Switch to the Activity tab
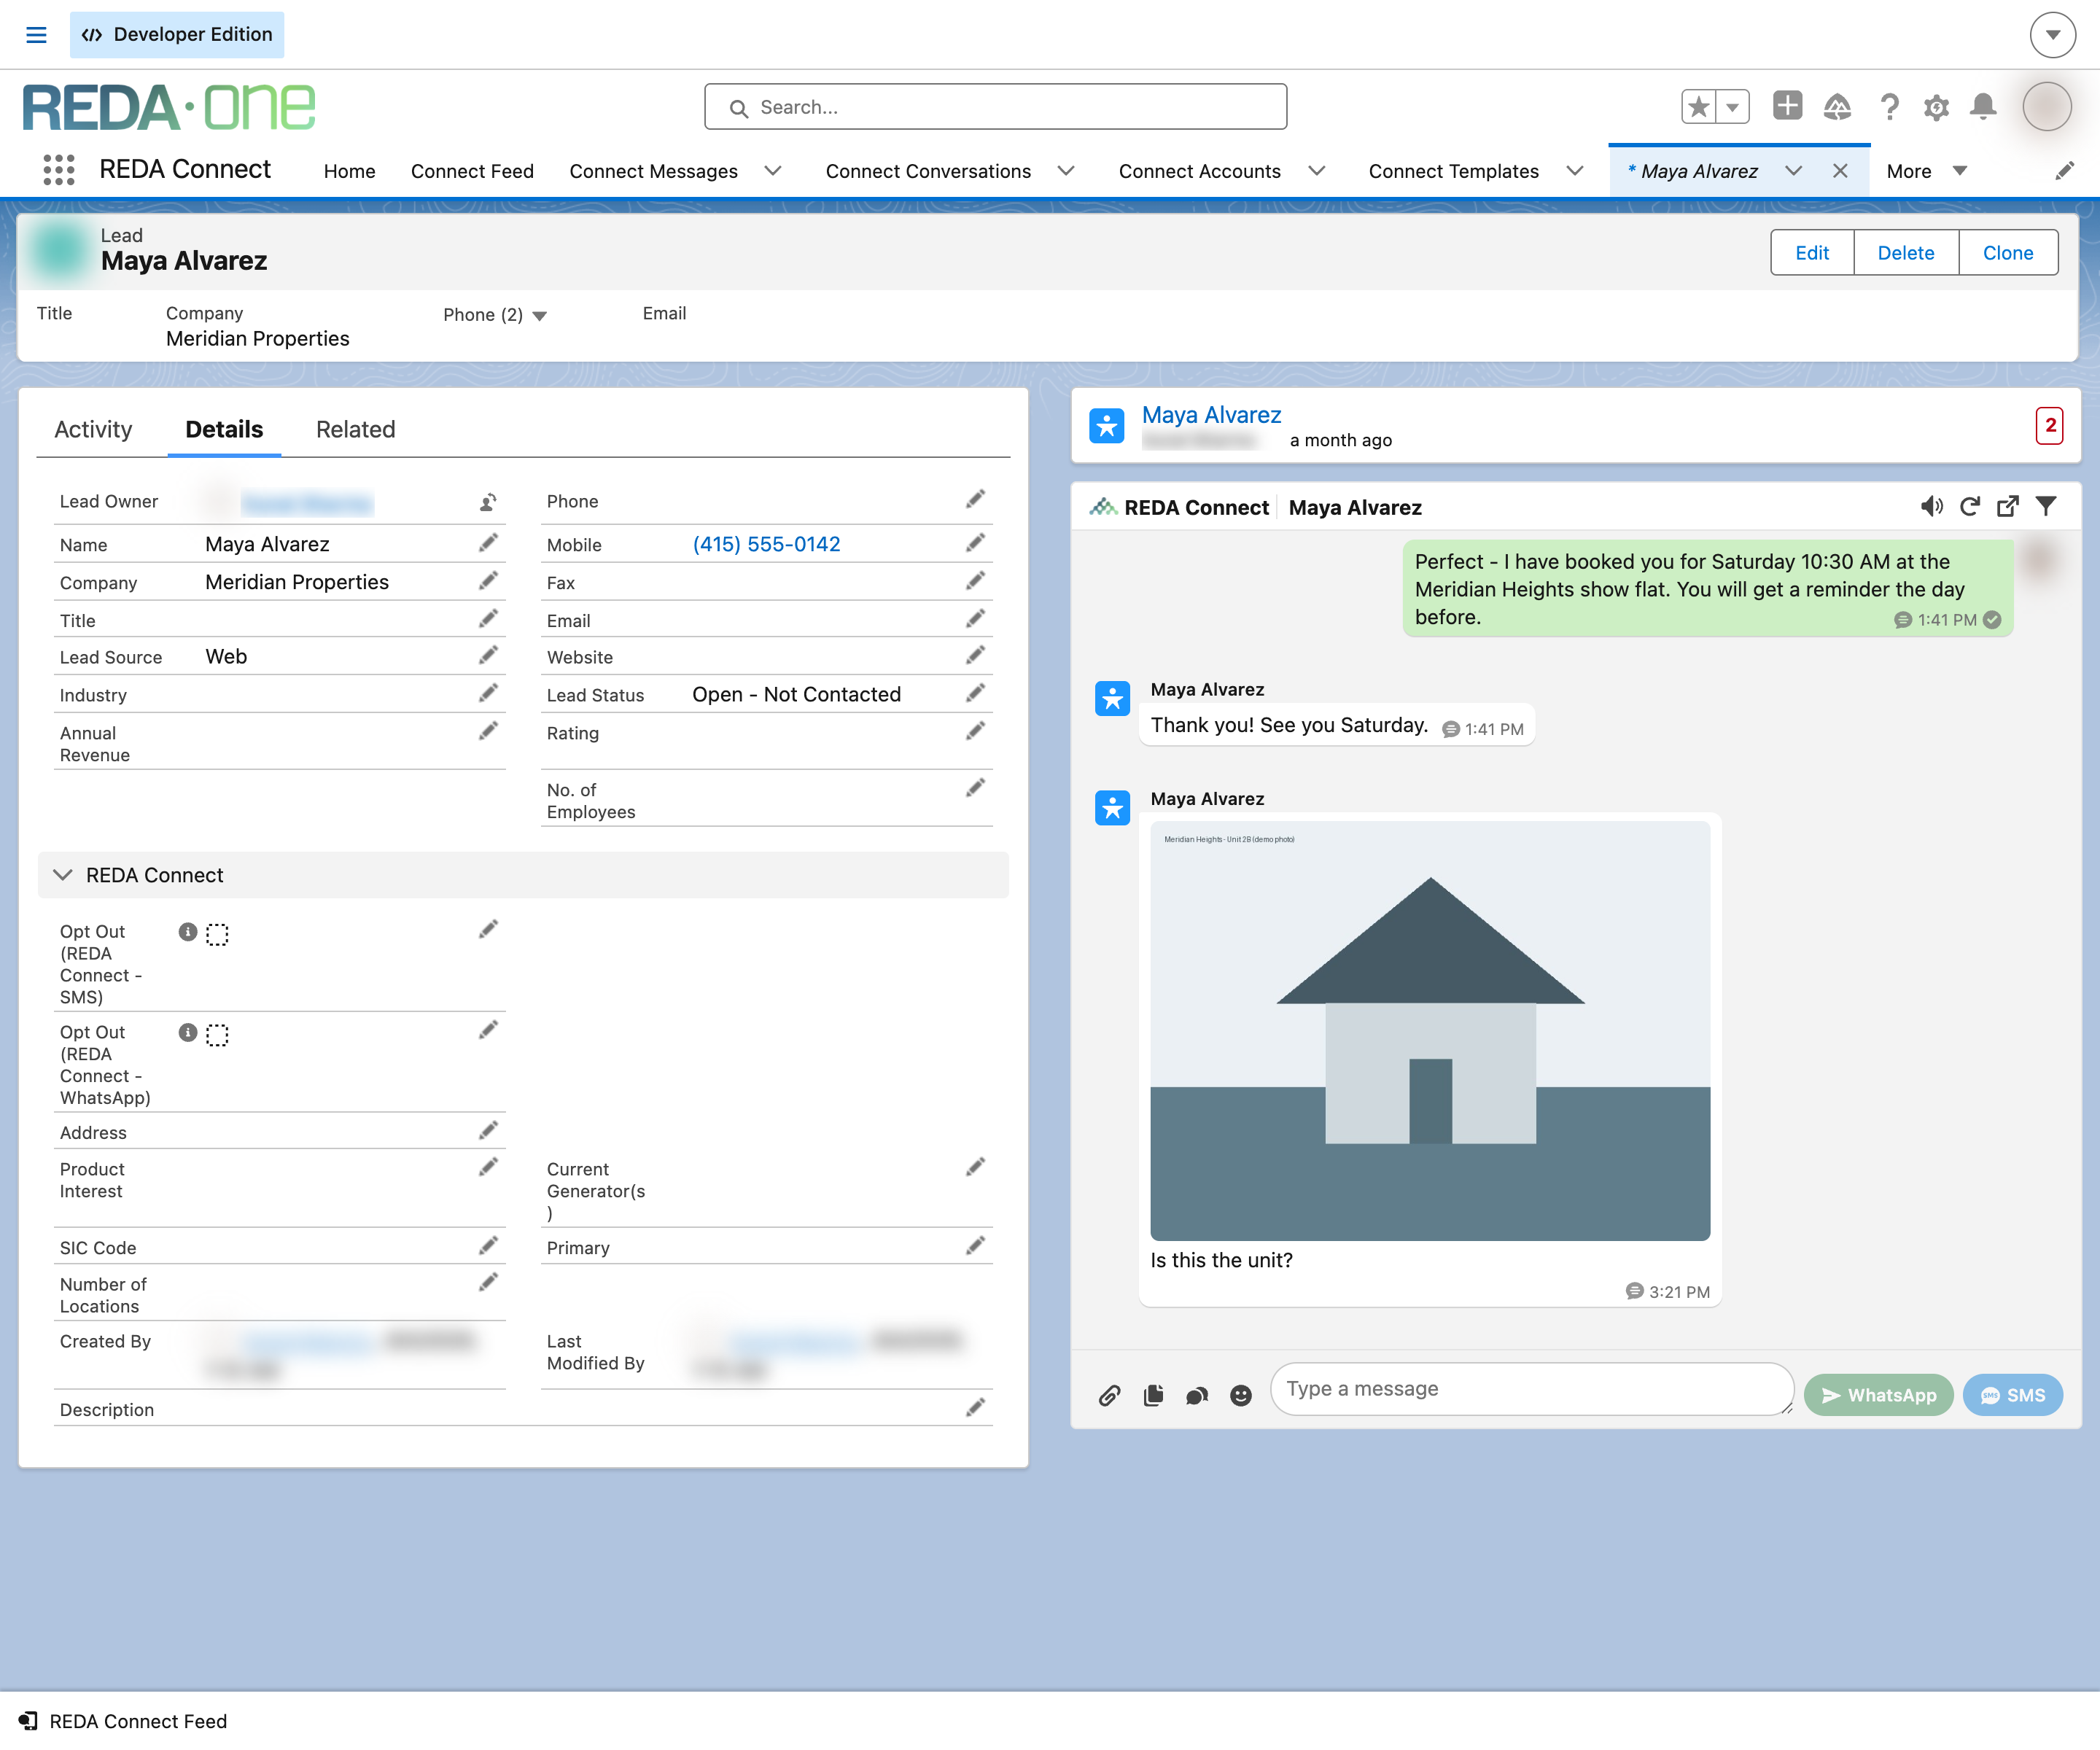 click(93, 429)
